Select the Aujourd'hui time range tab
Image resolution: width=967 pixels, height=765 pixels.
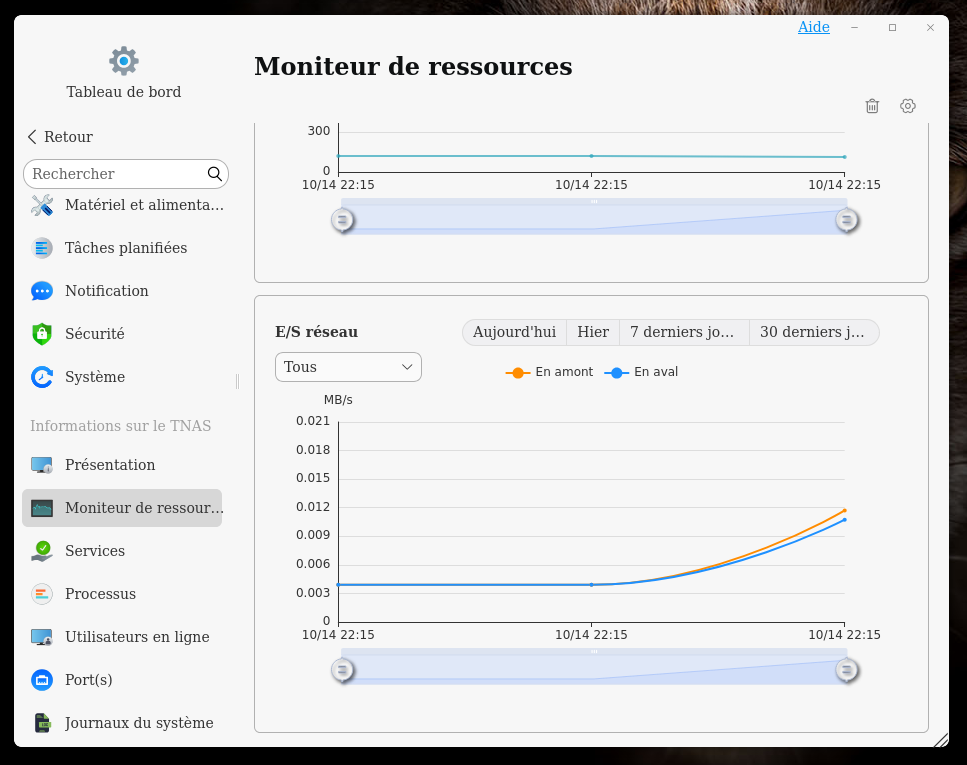(x=514, y=332)
